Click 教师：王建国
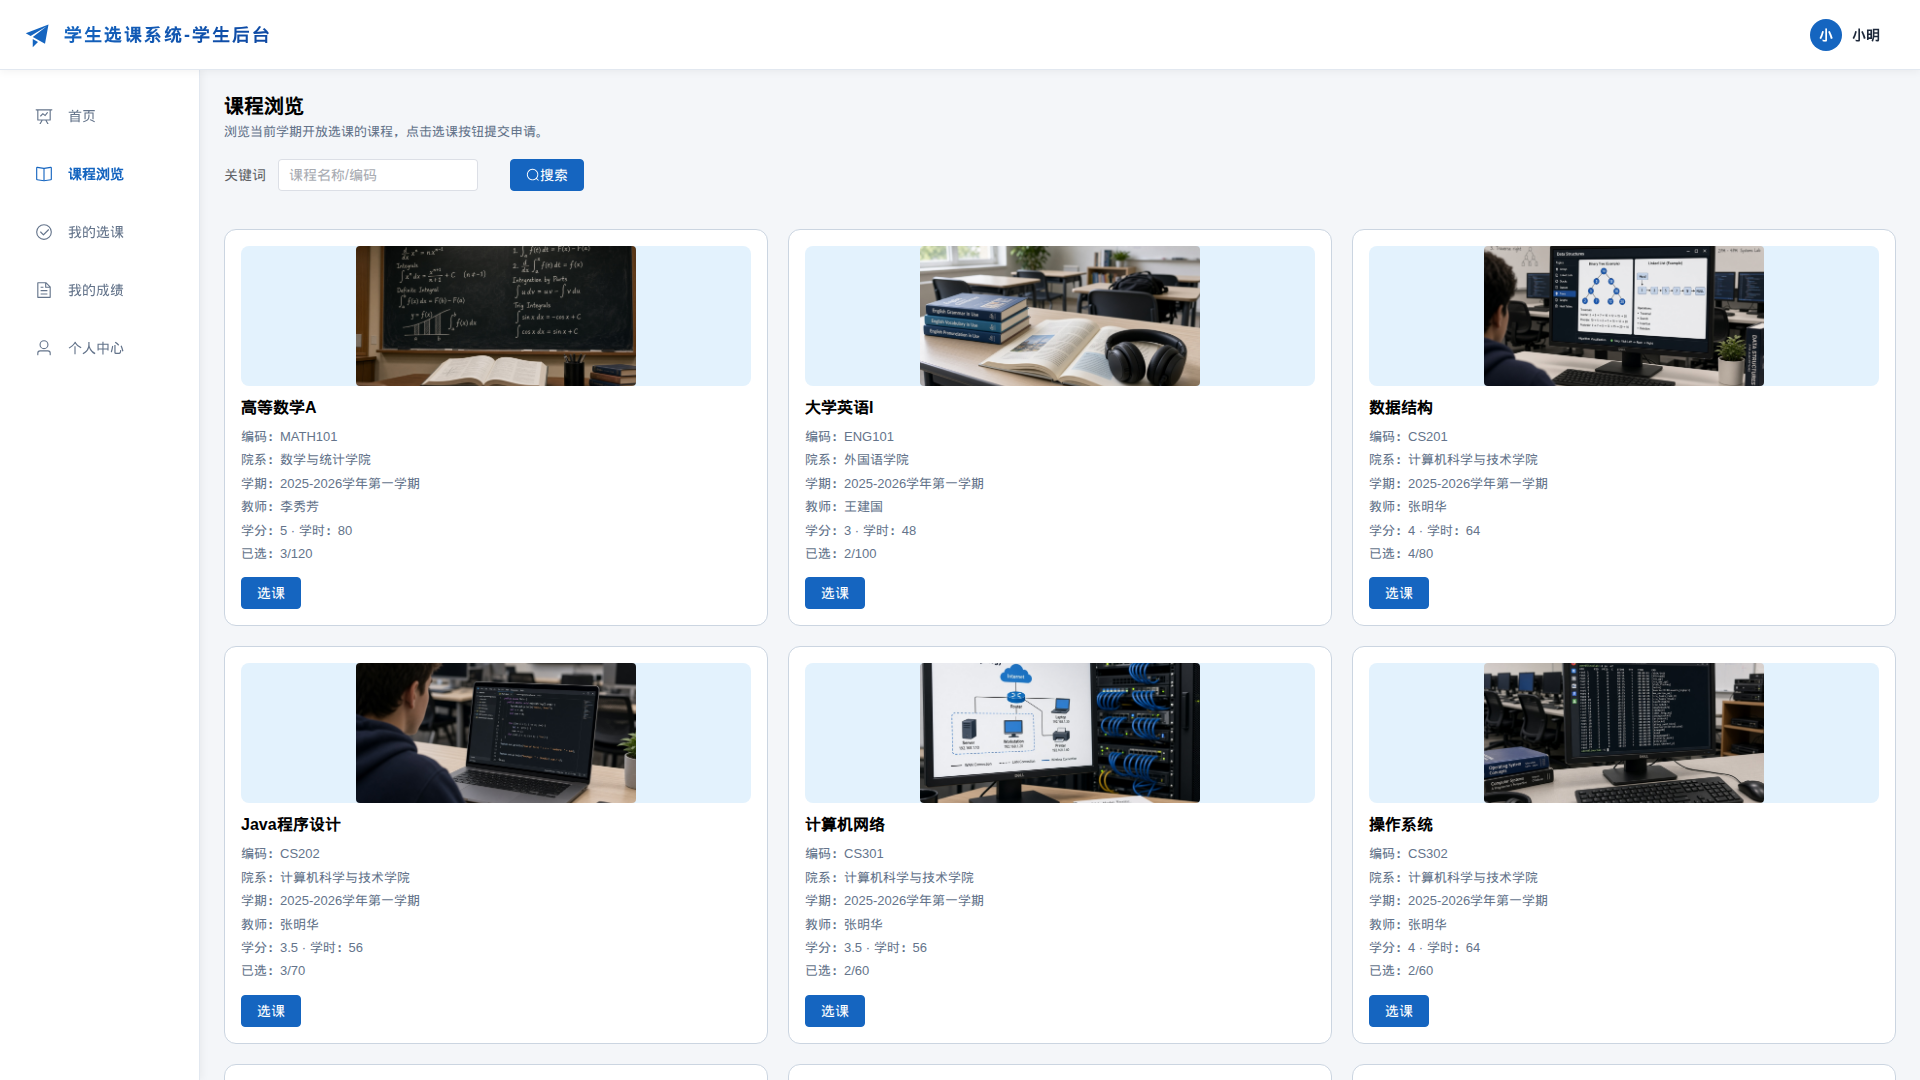The height and width of the screenshot is (1080, 1920). pos(844,506)
